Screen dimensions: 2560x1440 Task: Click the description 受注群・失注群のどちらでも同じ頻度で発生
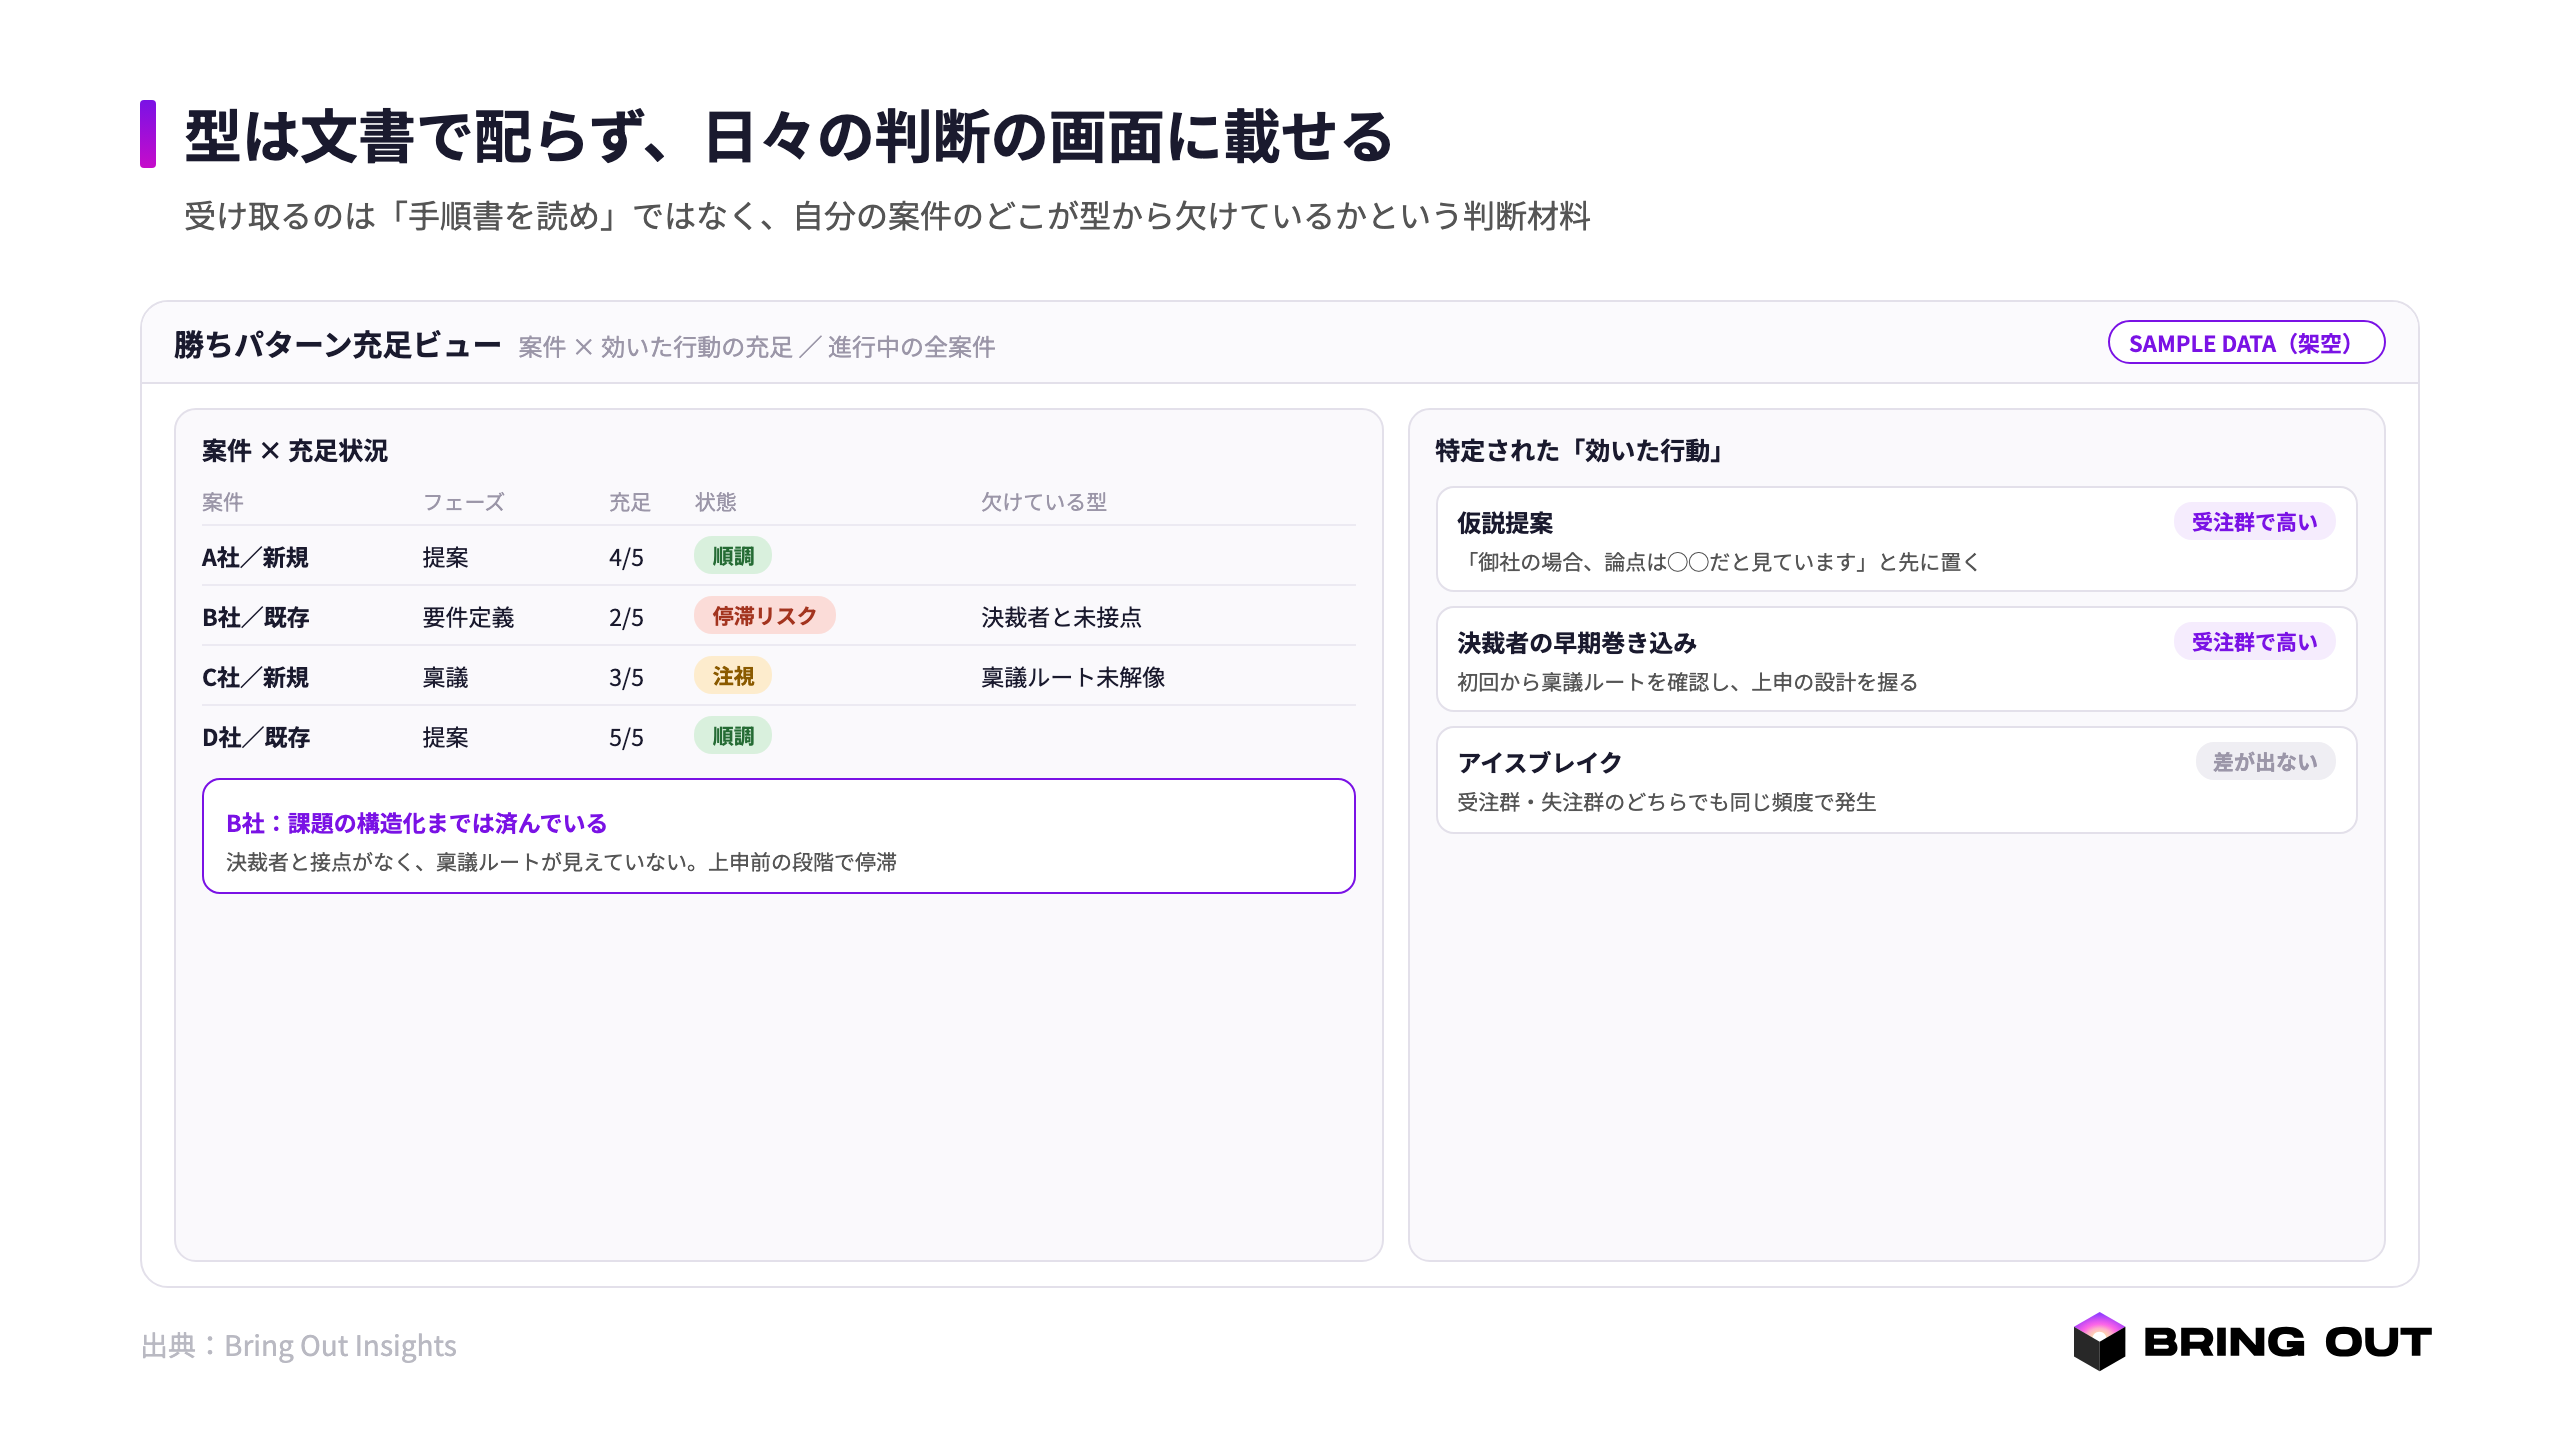click(x=1666, y=802)
